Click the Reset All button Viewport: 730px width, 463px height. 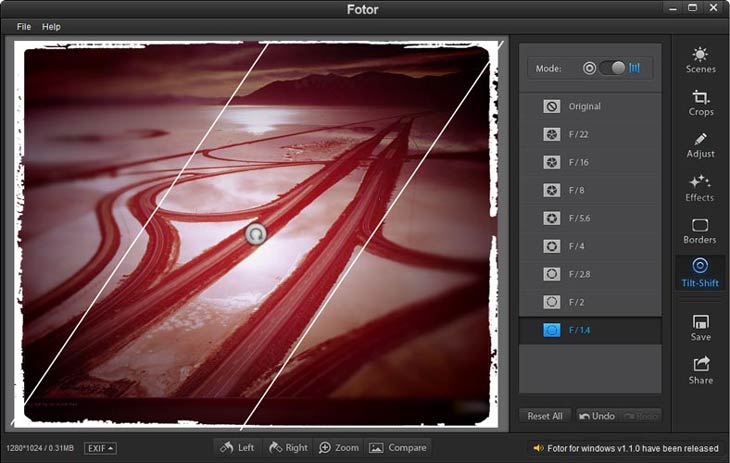pos(545,416)
